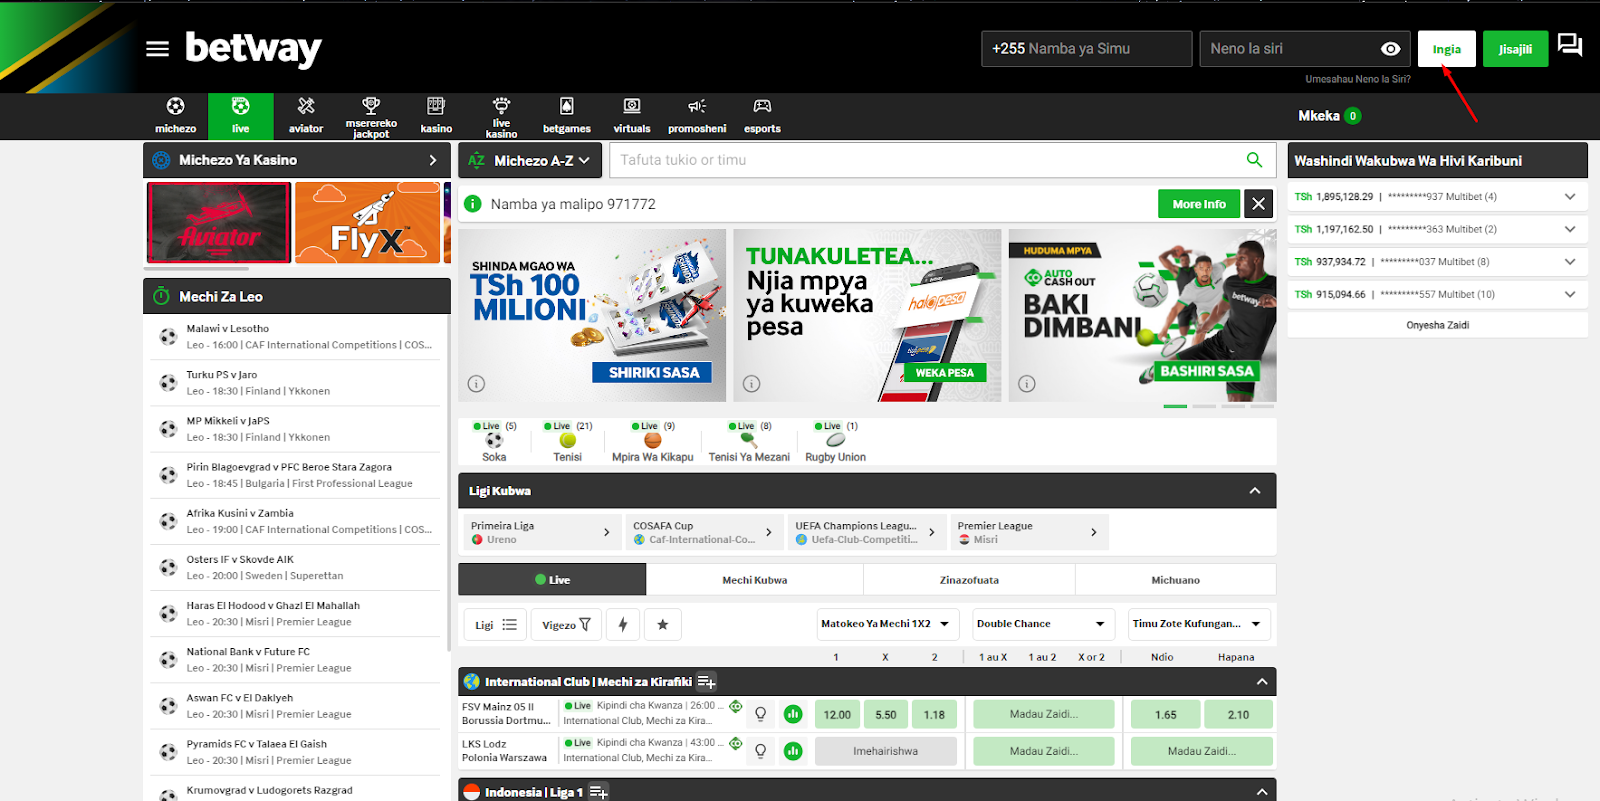
Task: Open aviator from the top navigation
Action: tap(306, 116)
